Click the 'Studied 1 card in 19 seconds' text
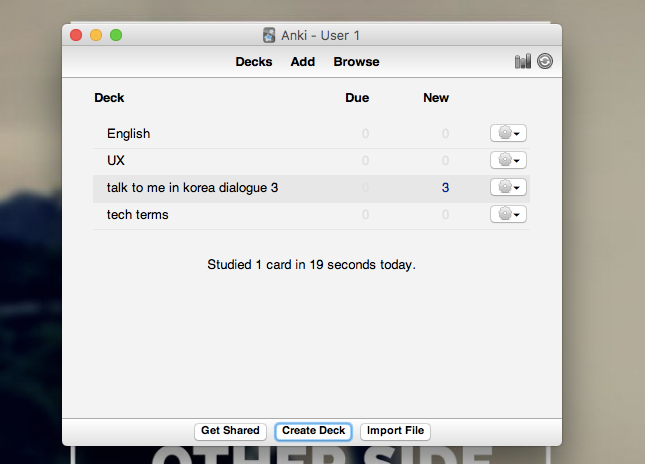 311,264
